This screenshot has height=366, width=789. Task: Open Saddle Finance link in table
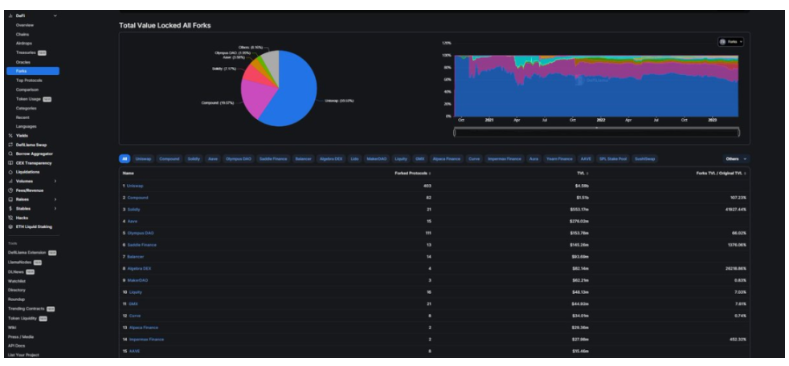pos(142,245)
